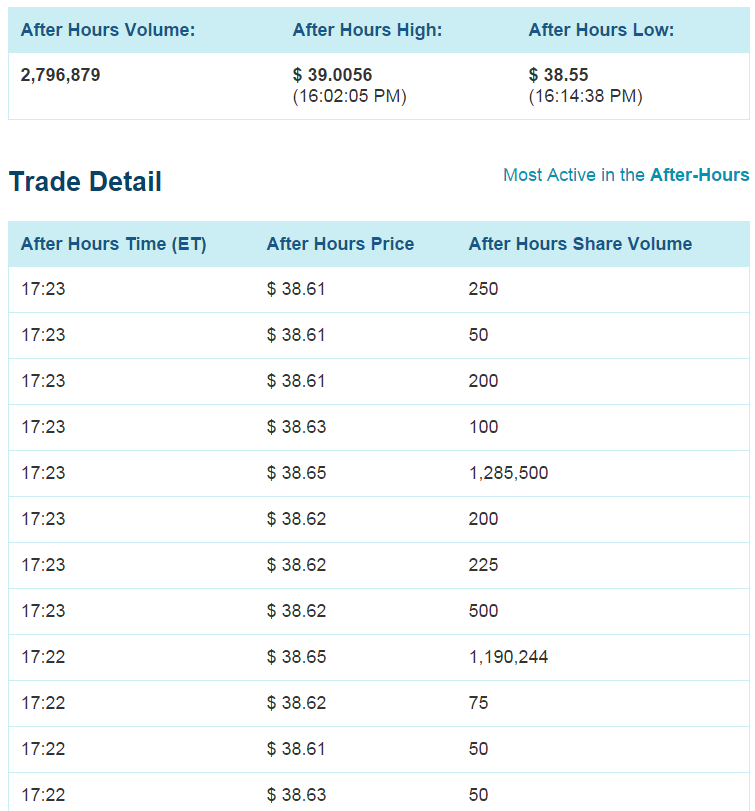Viewport: 755px width, 811px height.
Task: Select the 1,190,244 share volume cell
Action: [x=508, y=657]
